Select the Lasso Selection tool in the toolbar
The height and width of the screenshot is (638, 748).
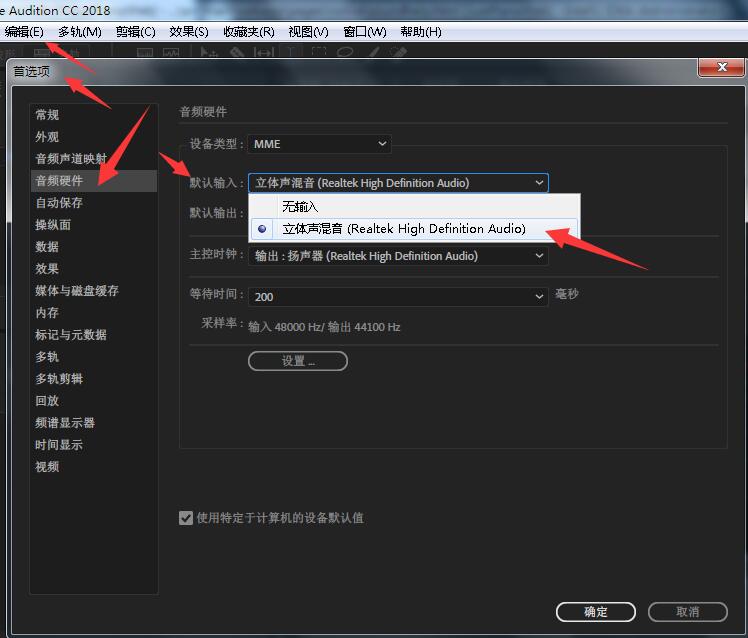[x=345, y=52]
